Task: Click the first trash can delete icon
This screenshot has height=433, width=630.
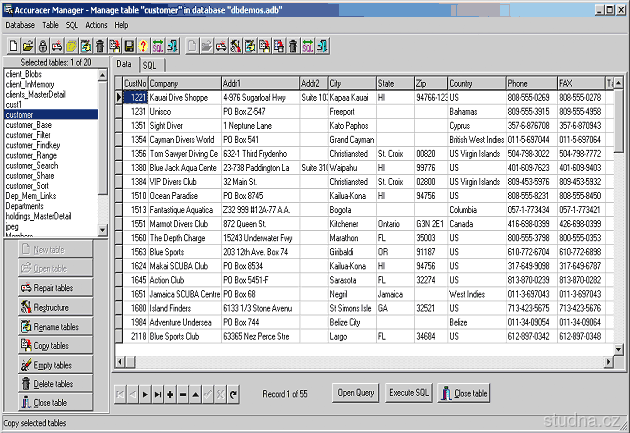Action: point(100,45)
